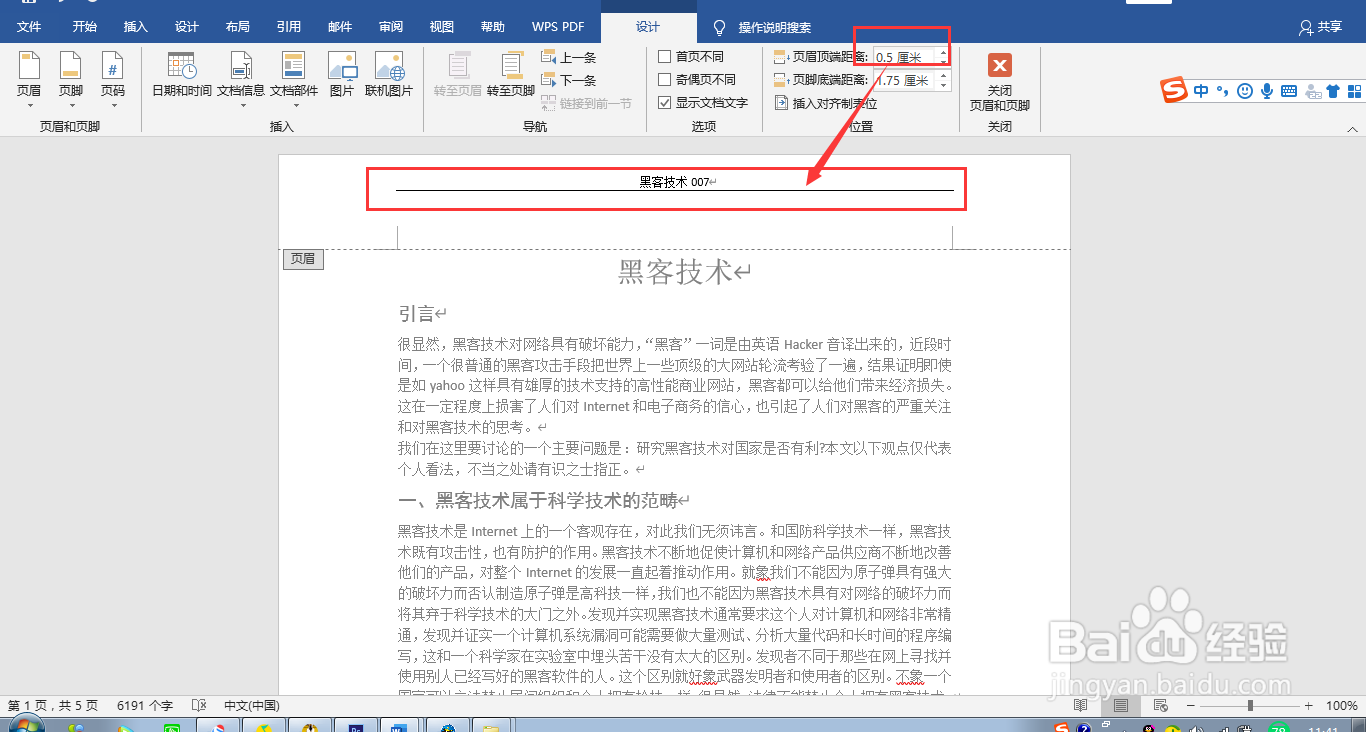
Task: Jump to 下一条 next section
Action: [569, 80]
